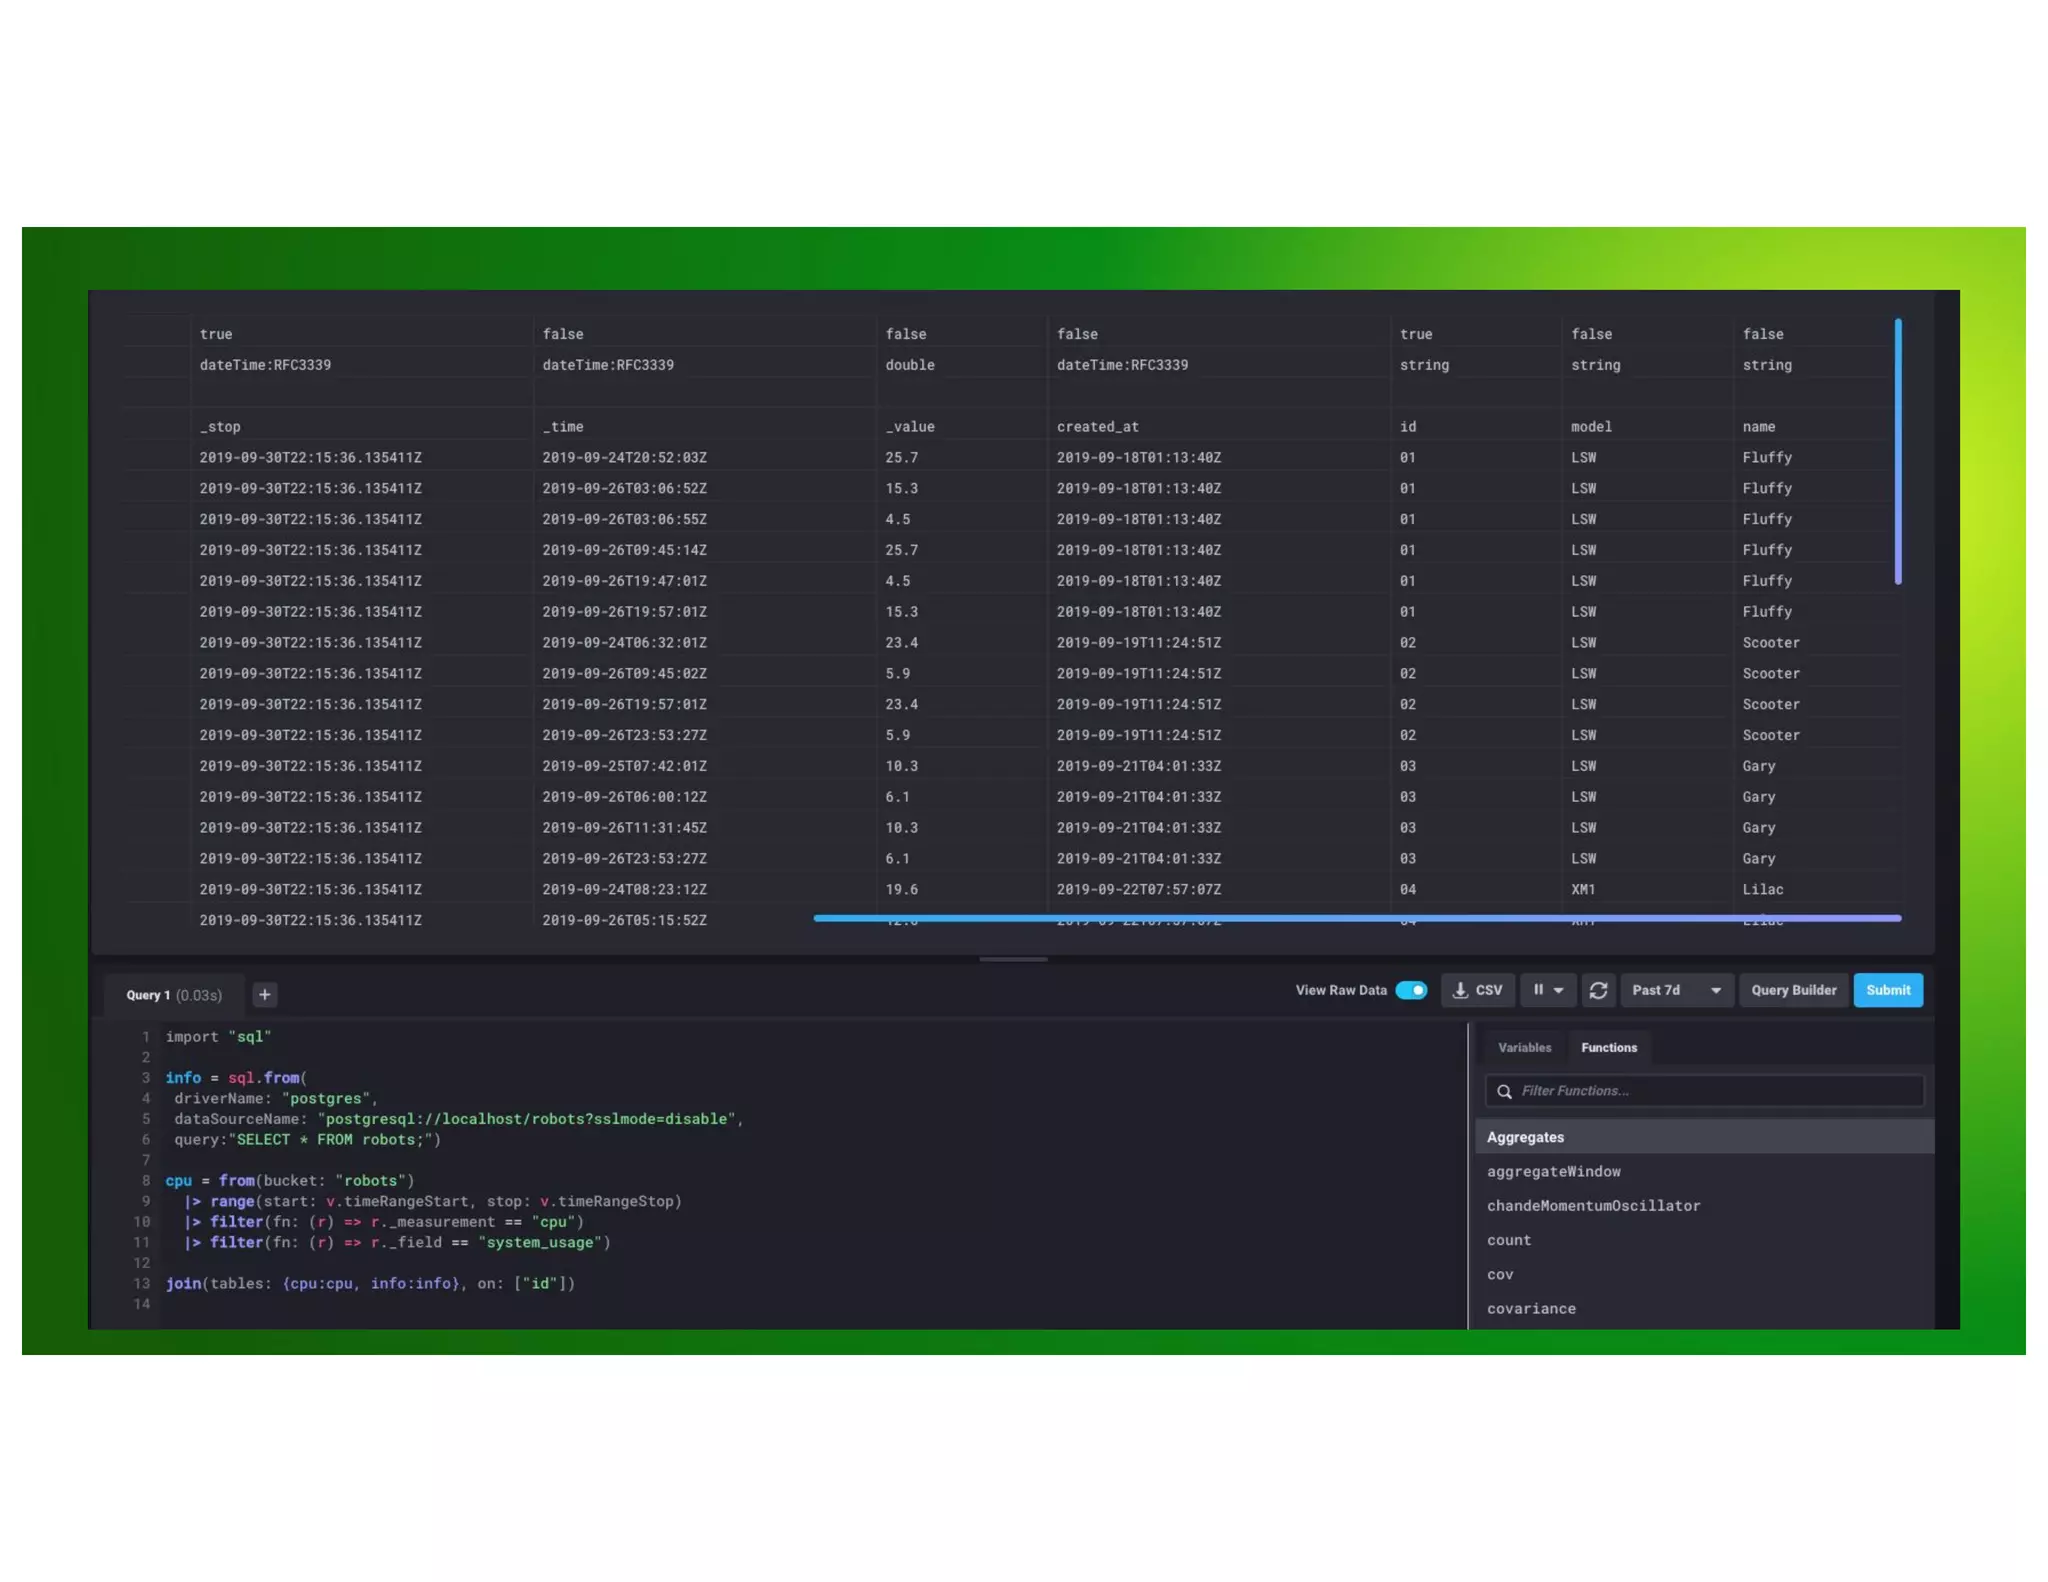Pick the covariance function
The width and height of the screenshot is (2048, 1582).
tap(1530, 1308)
